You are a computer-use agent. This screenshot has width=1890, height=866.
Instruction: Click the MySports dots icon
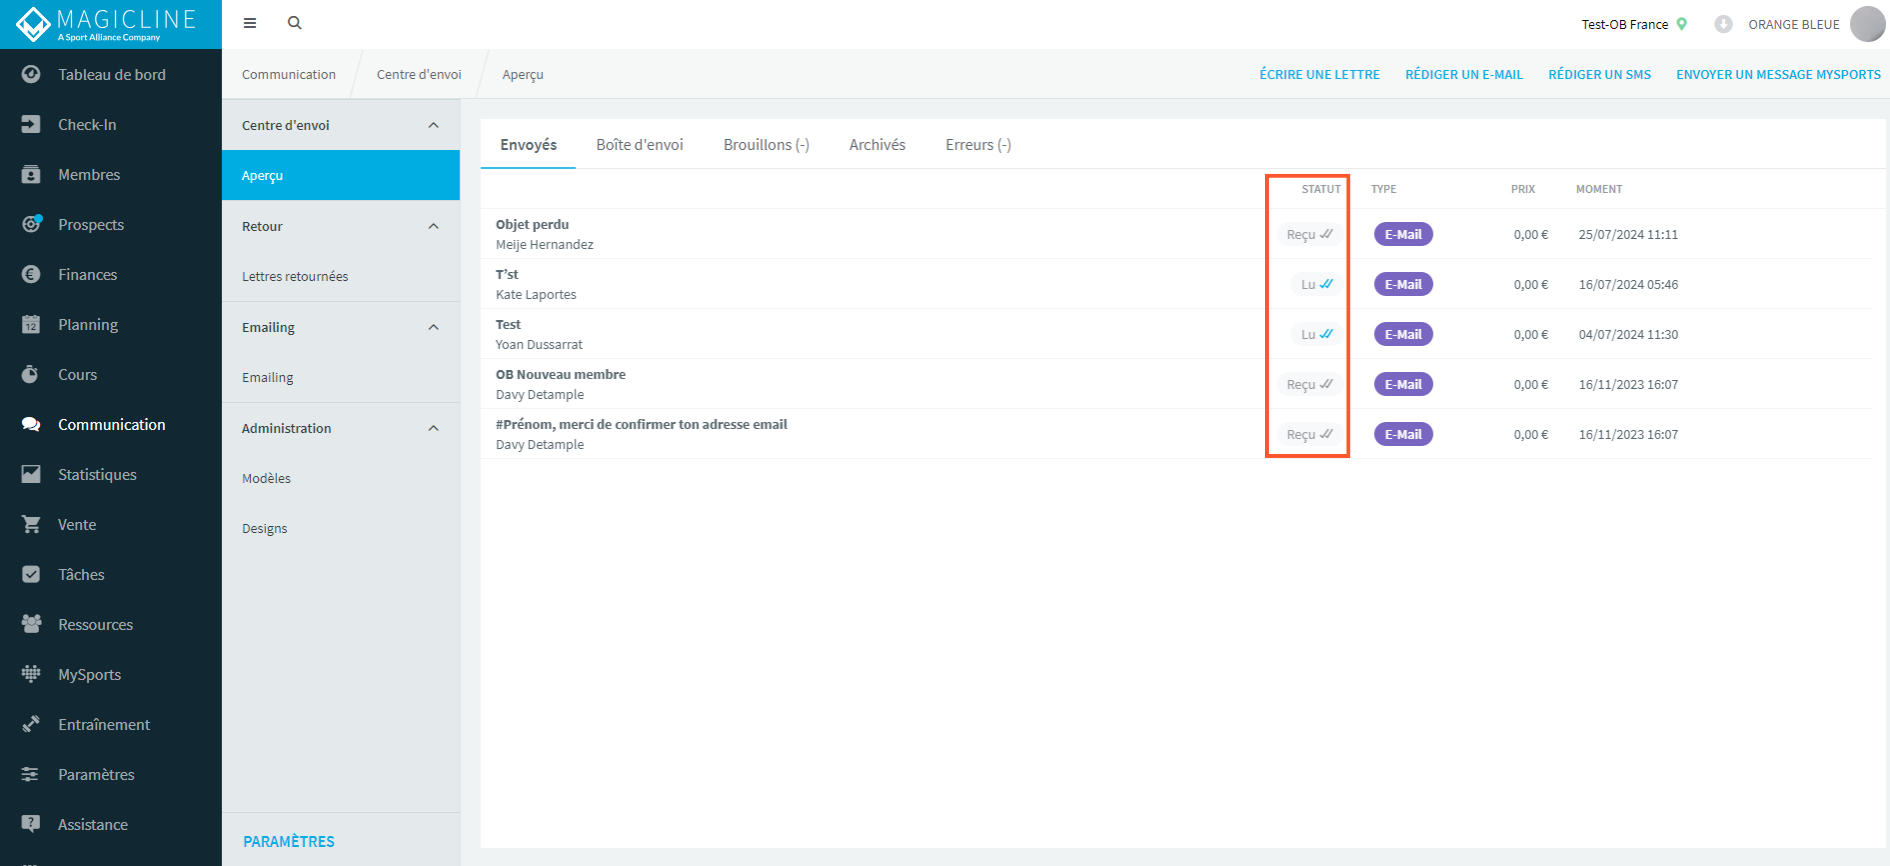(x=31, y=674)
